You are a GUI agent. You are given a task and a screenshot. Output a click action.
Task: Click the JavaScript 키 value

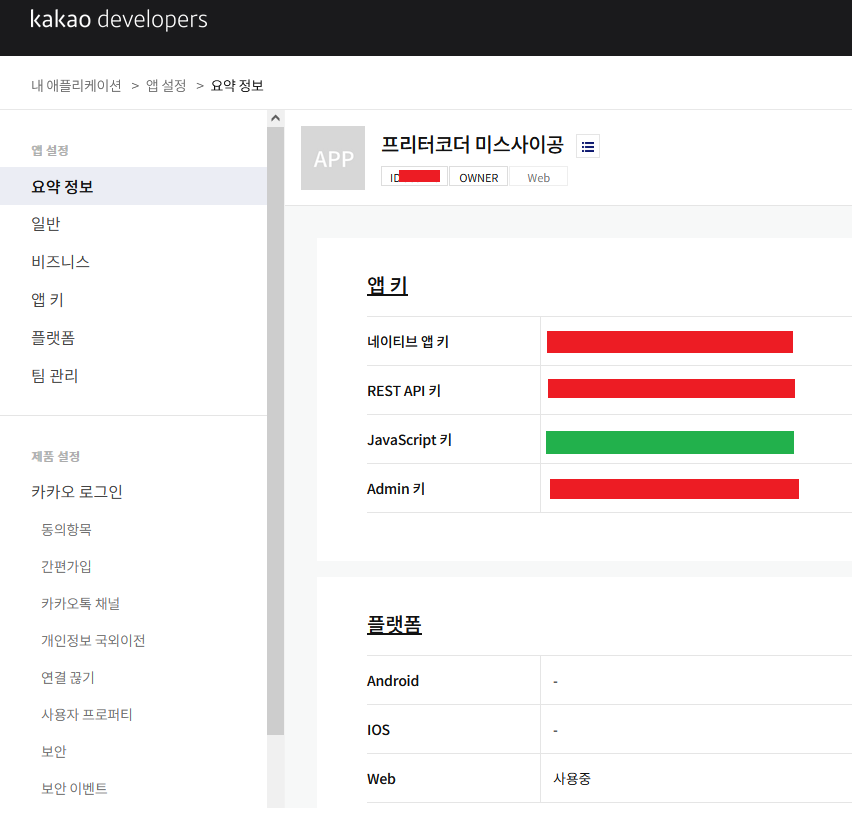669,442
